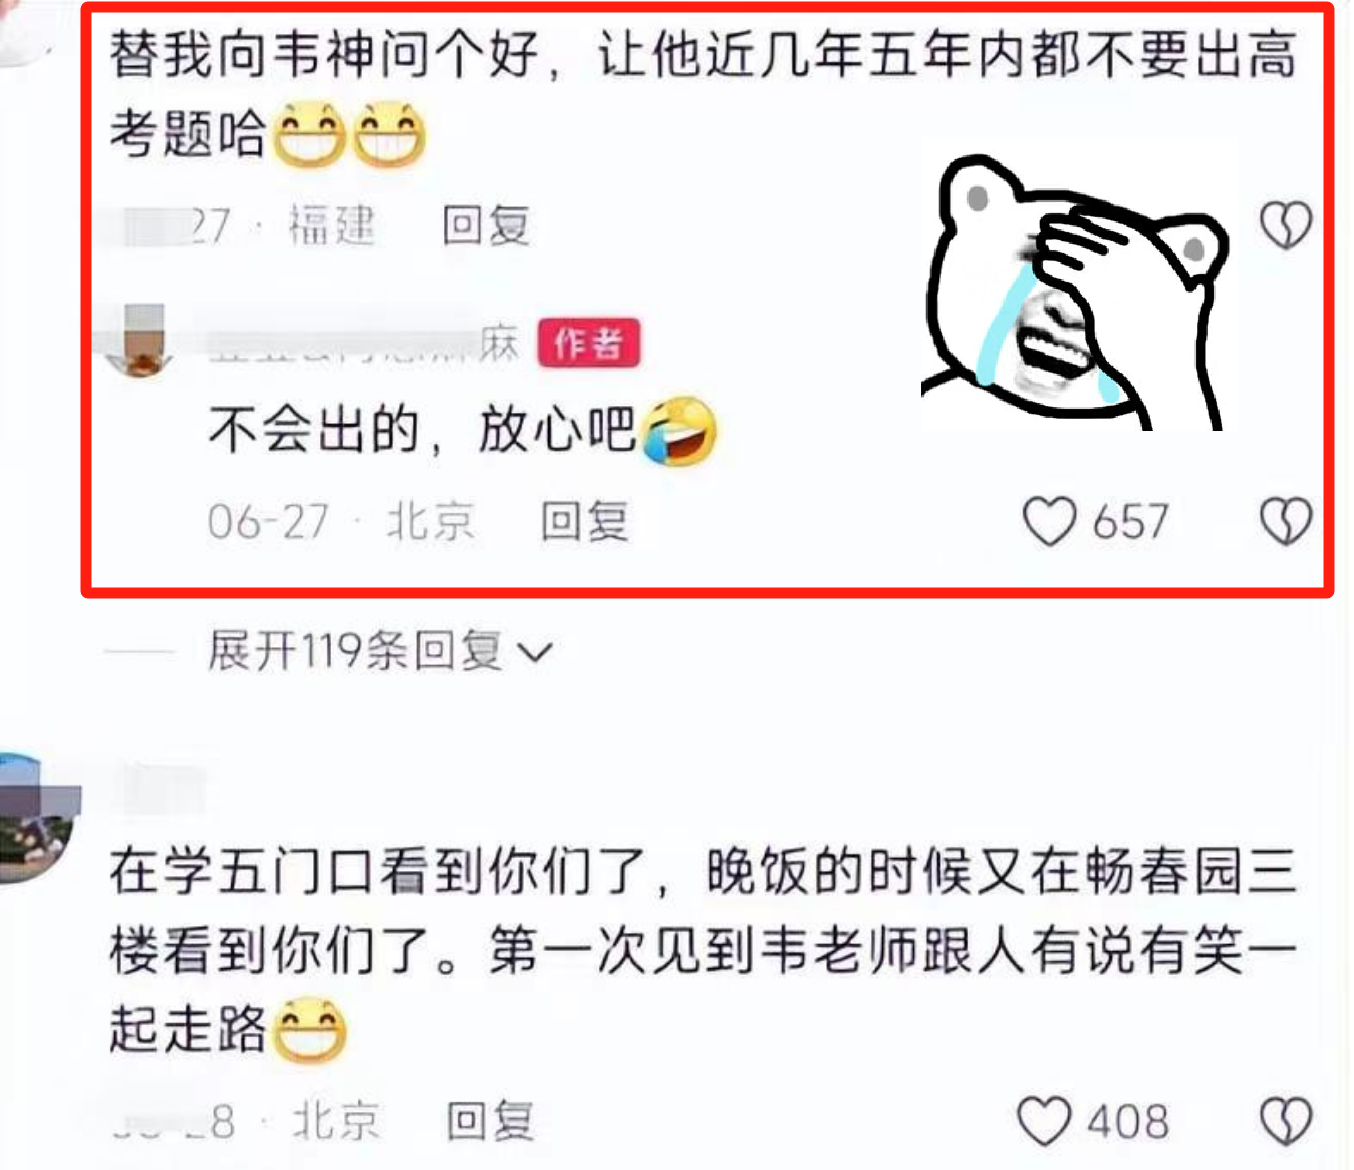Like the comment with 408 likes
Screen dimensions: 1354x1170
point(1044,1120)
